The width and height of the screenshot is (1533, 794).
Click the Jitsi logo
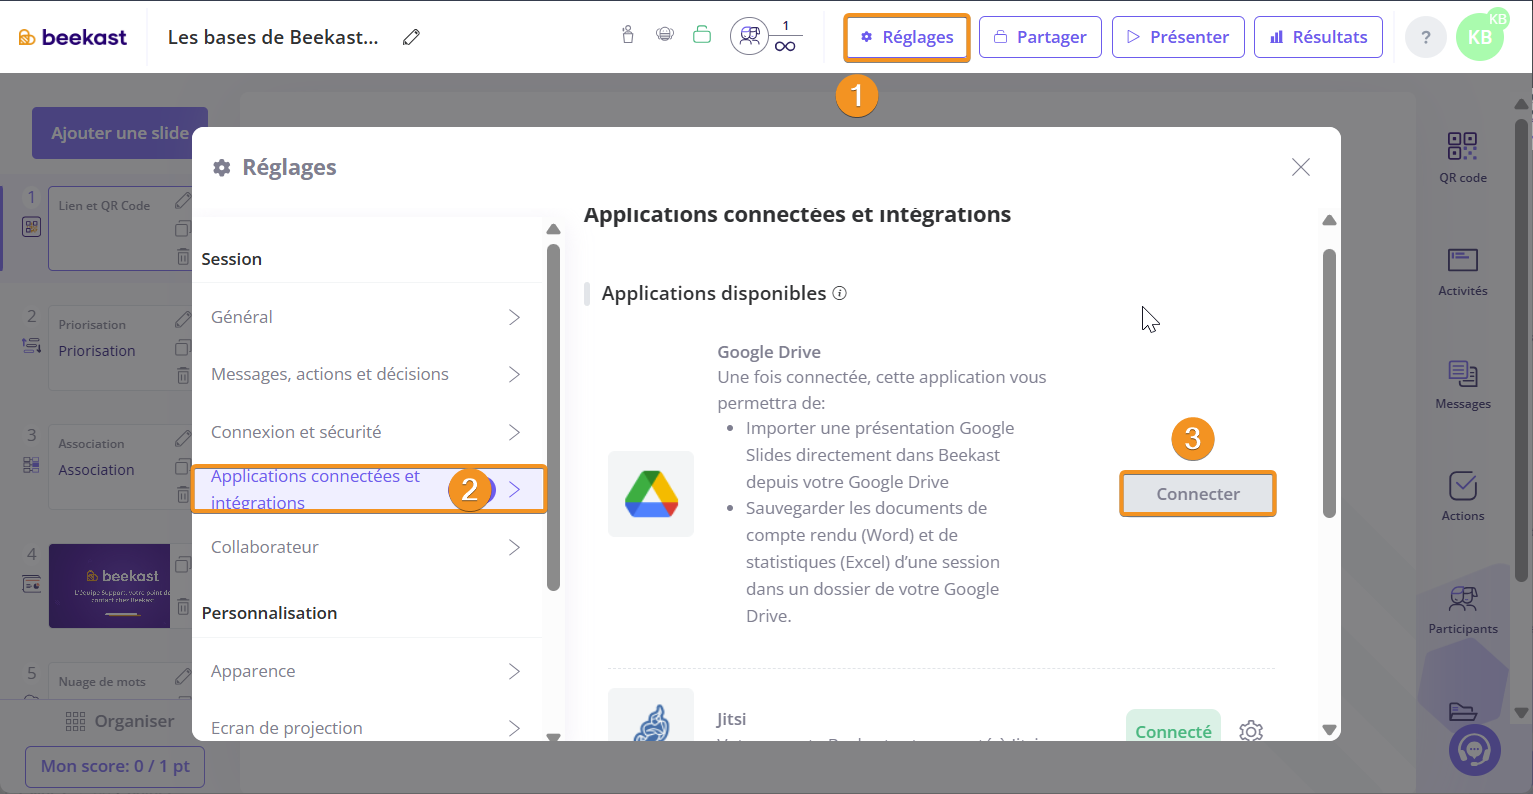click(651, 716)
